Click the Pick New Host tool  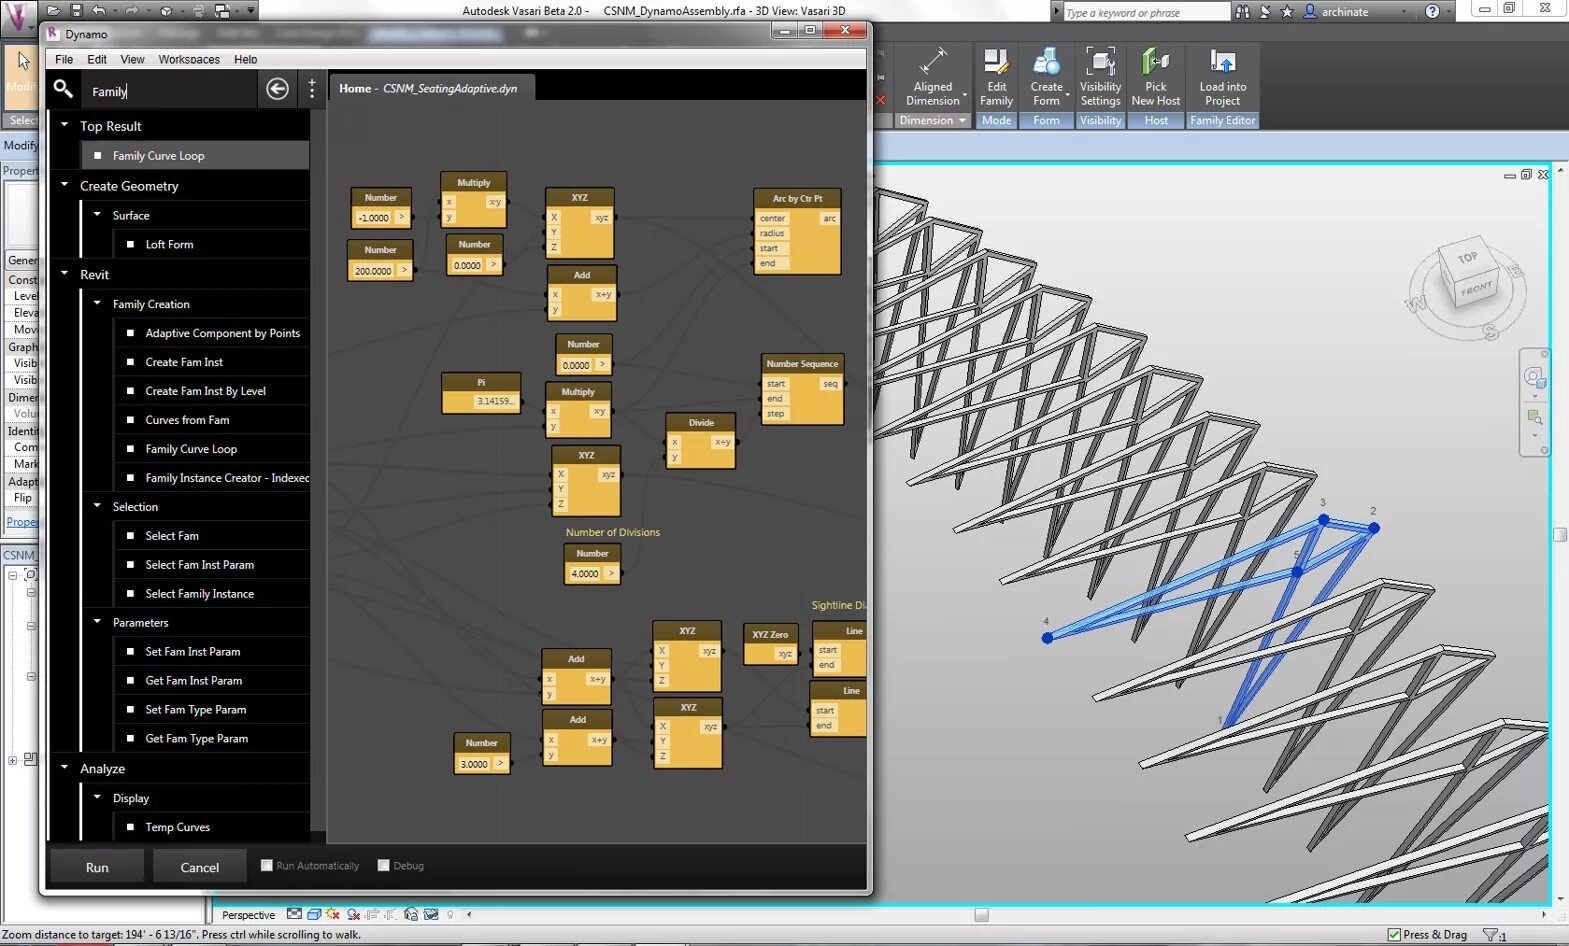point(1156,76)
